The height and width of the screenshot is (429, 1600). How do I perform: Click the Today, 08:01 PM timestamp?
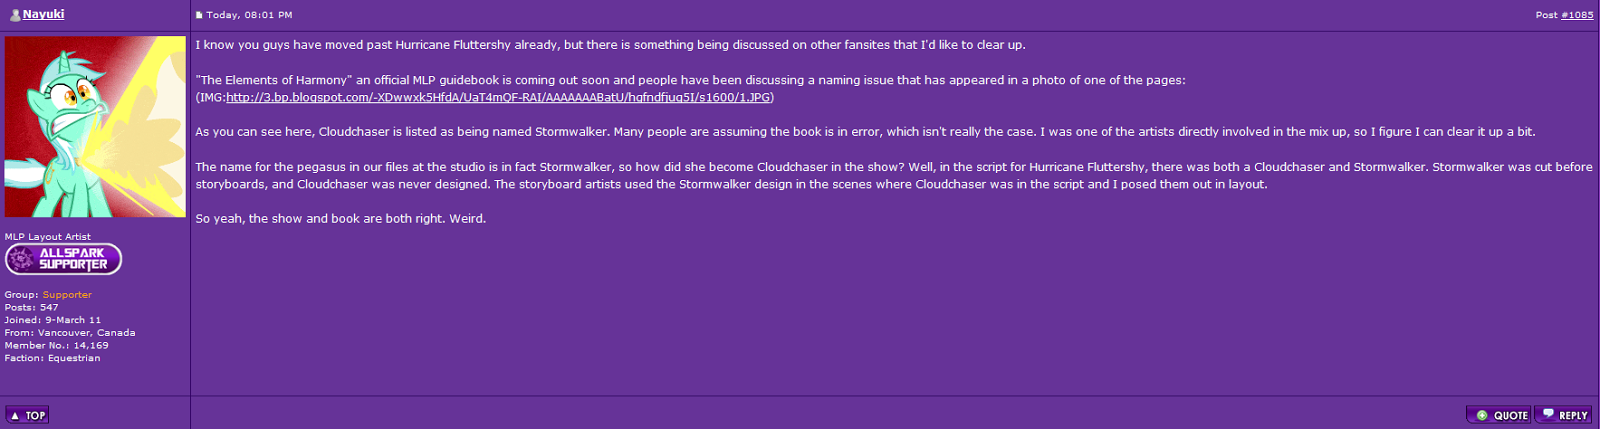tap(249, 15)
